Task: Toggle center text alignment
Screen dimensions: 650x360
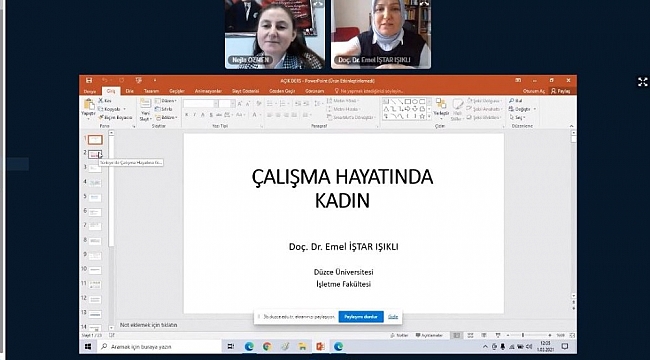Action: (x=278, y=115)
